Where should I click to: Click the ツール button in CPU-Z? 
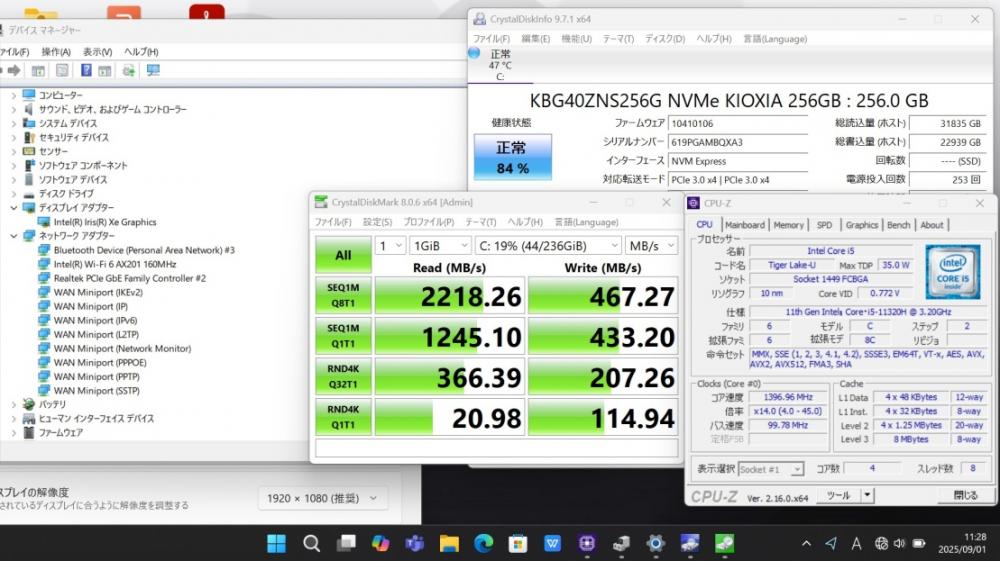point(837,495)
